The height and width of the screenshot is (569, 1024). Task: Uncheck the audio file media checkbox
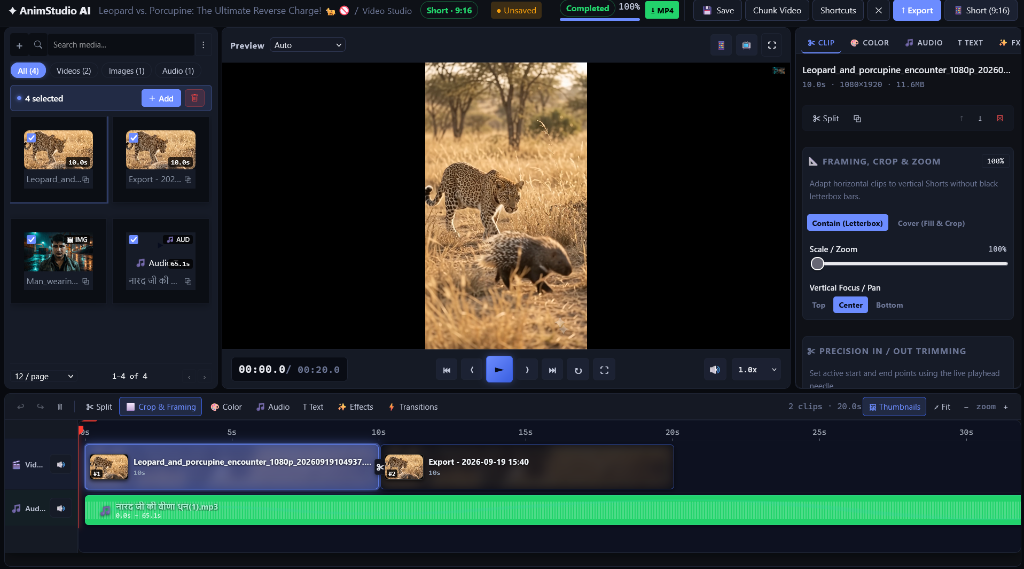click(134, 240)
